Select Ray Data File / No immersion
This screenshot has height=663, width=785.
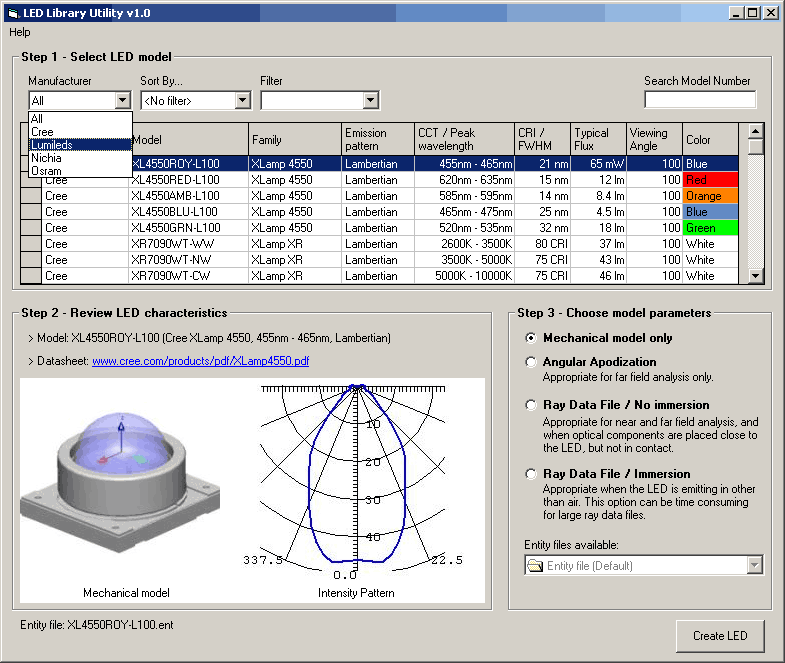click(x=617, y=405)
